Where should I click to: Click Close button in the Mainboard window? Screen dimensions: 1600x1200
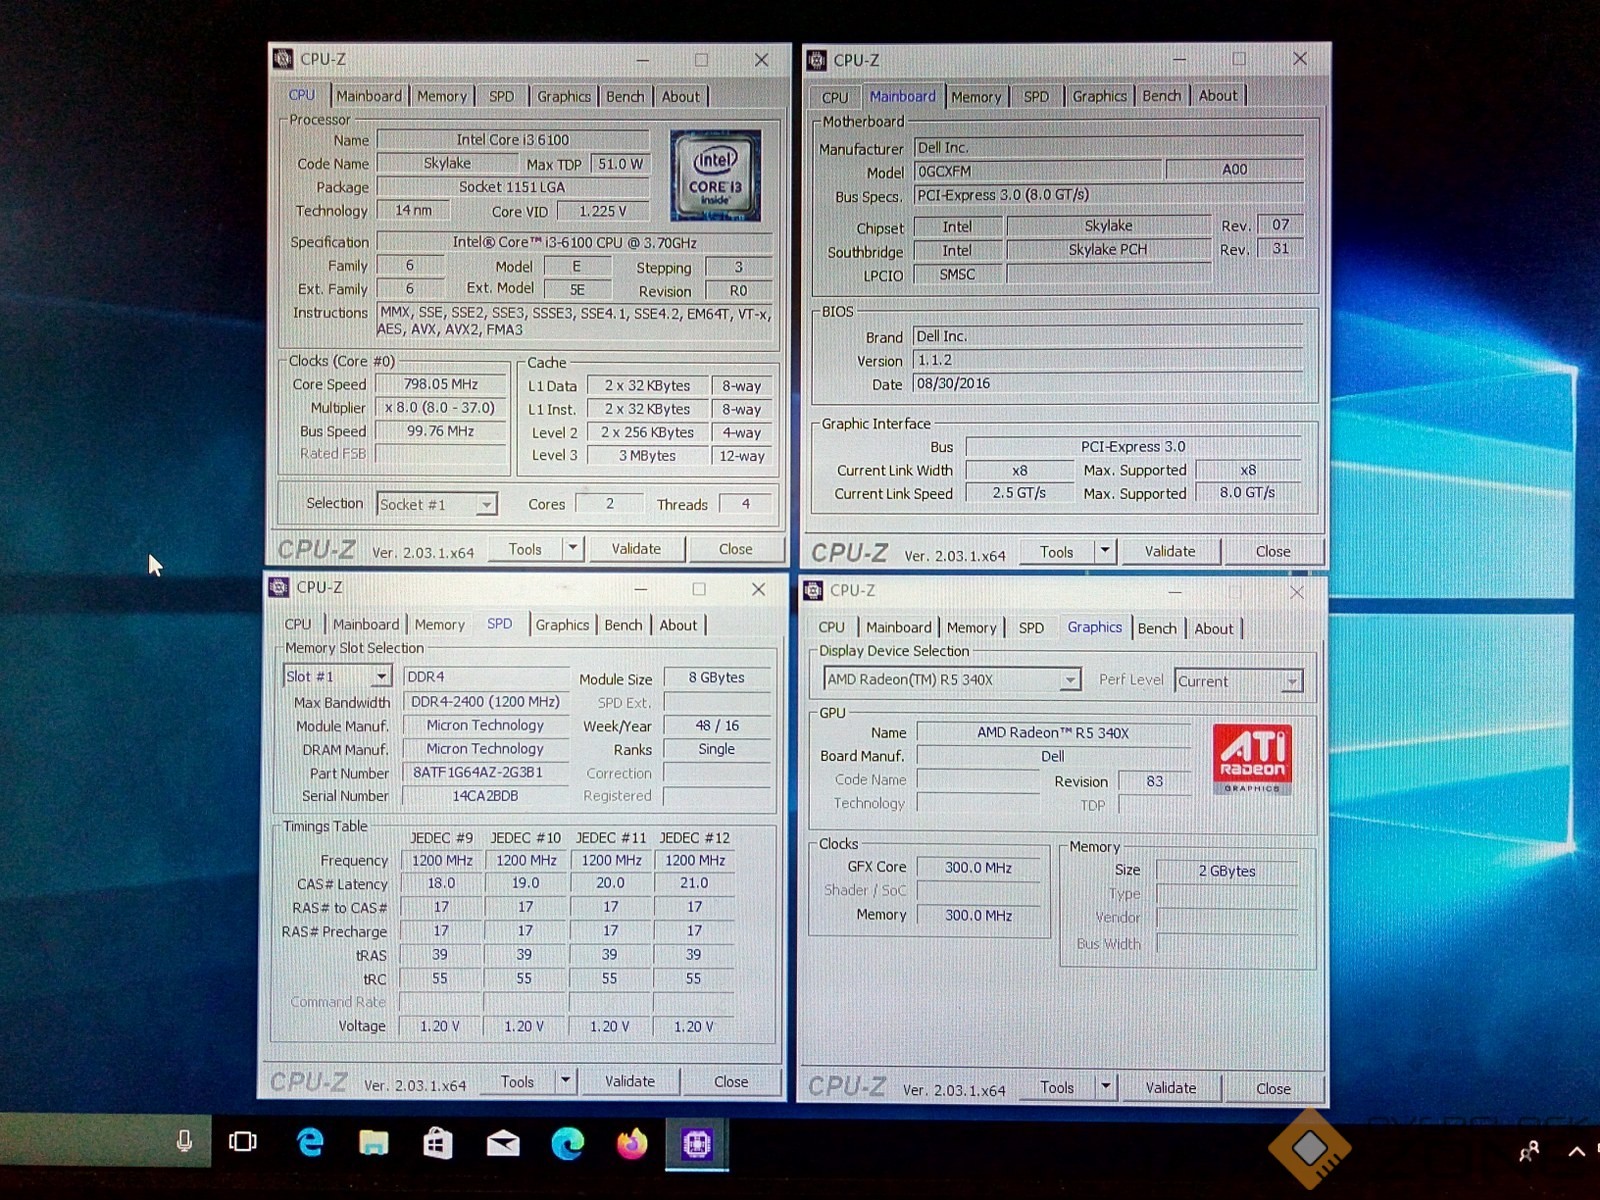1273,551
